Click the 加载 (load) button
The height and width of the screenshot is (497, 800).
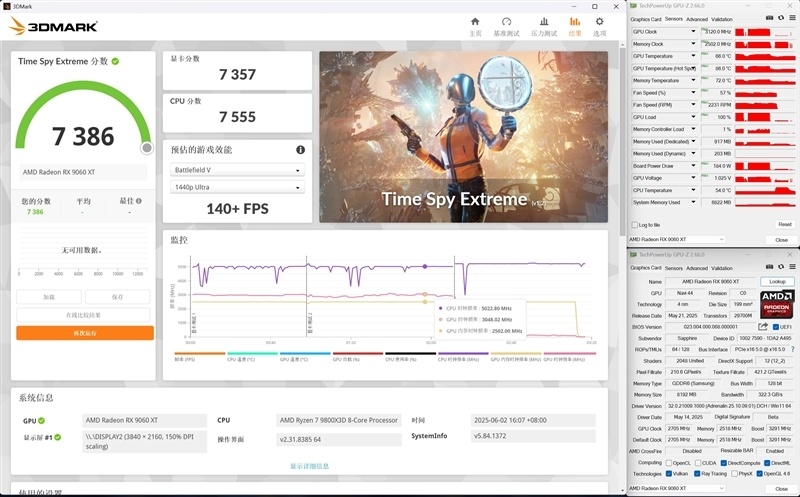(x=49, y=297)
